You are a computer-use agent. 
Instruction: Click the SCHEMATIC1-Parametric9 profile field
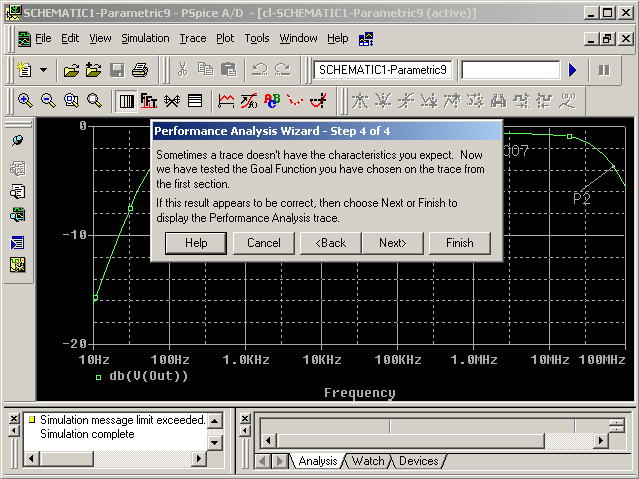click(x=383, y=70)
